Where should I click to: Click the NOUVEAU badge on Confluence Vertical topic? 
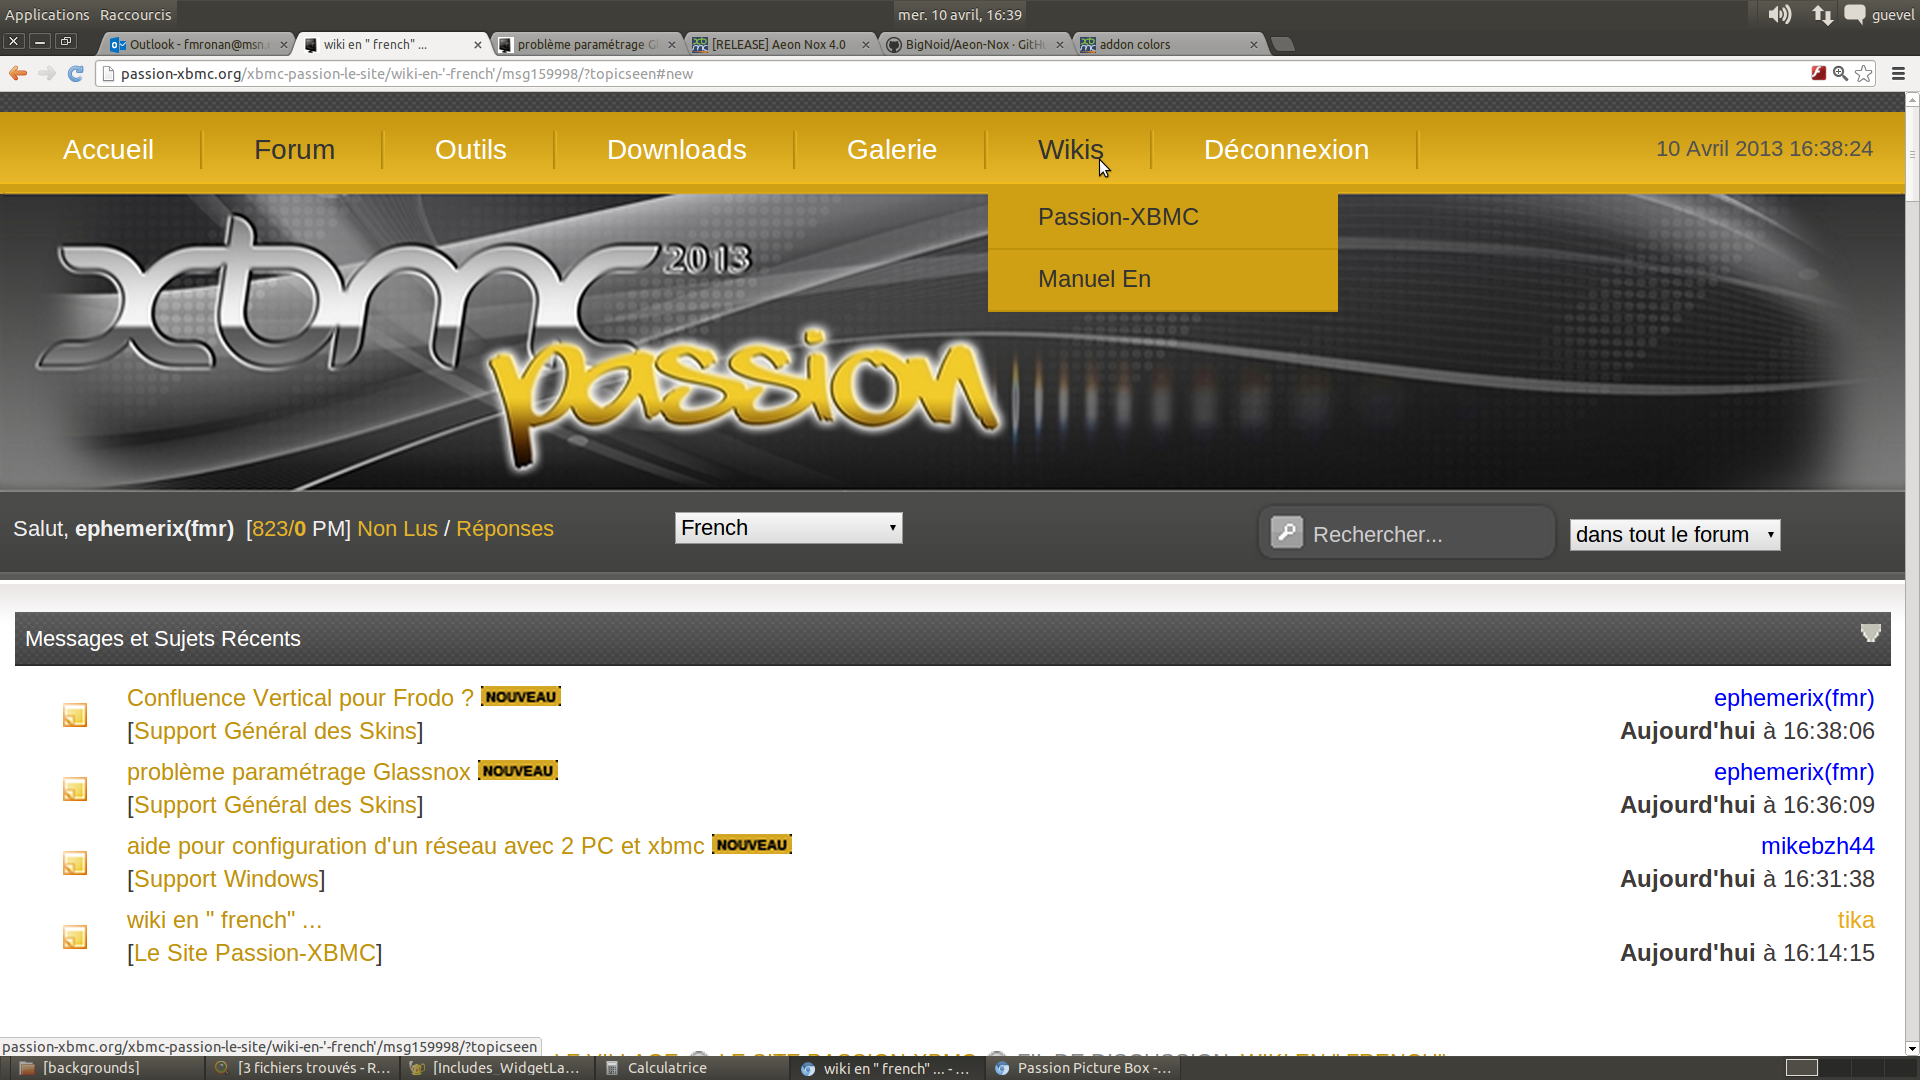(x=521, y=697)
